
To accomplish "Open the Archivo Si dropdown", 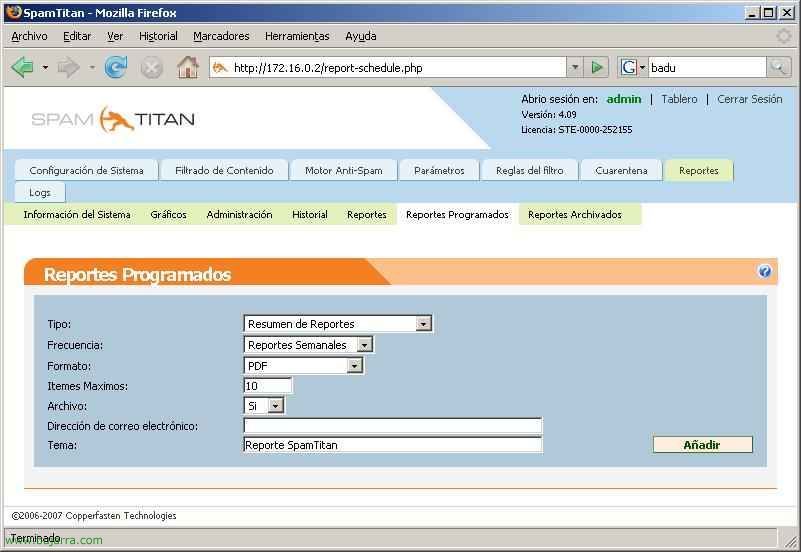I will pyautogui.click(x=275, y=406).
